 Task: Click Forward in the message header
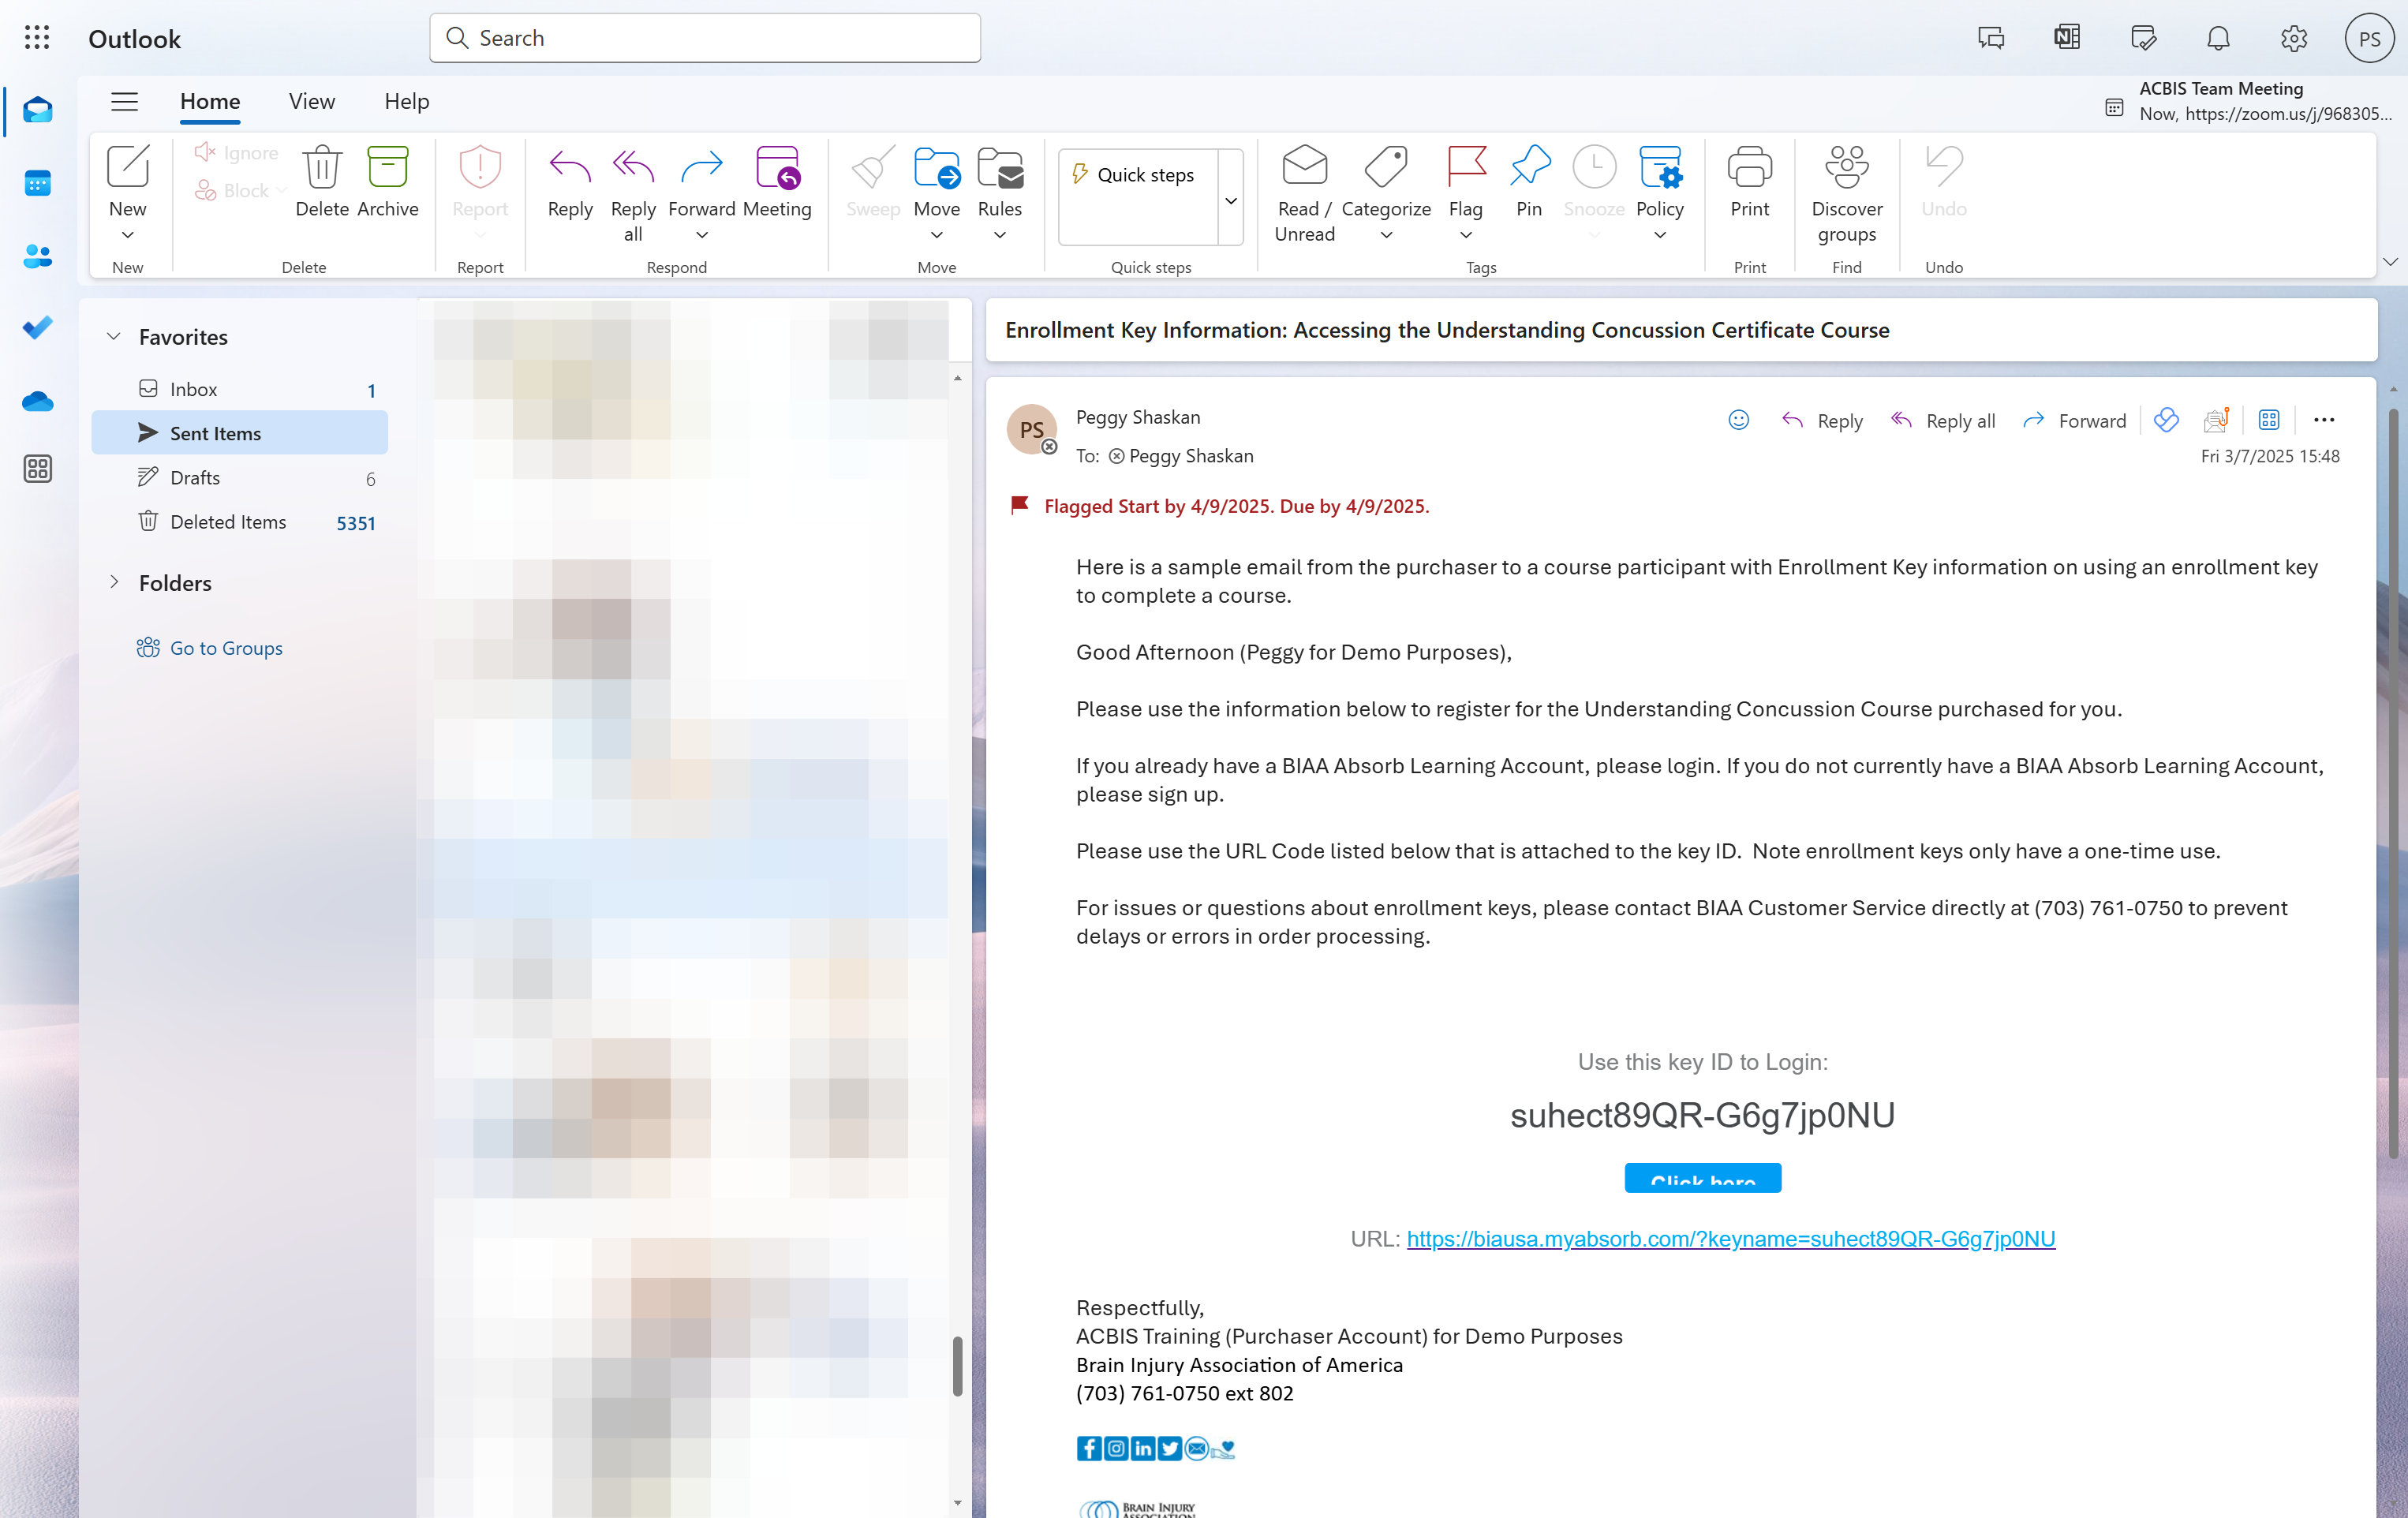click(x=2074, y=420)
